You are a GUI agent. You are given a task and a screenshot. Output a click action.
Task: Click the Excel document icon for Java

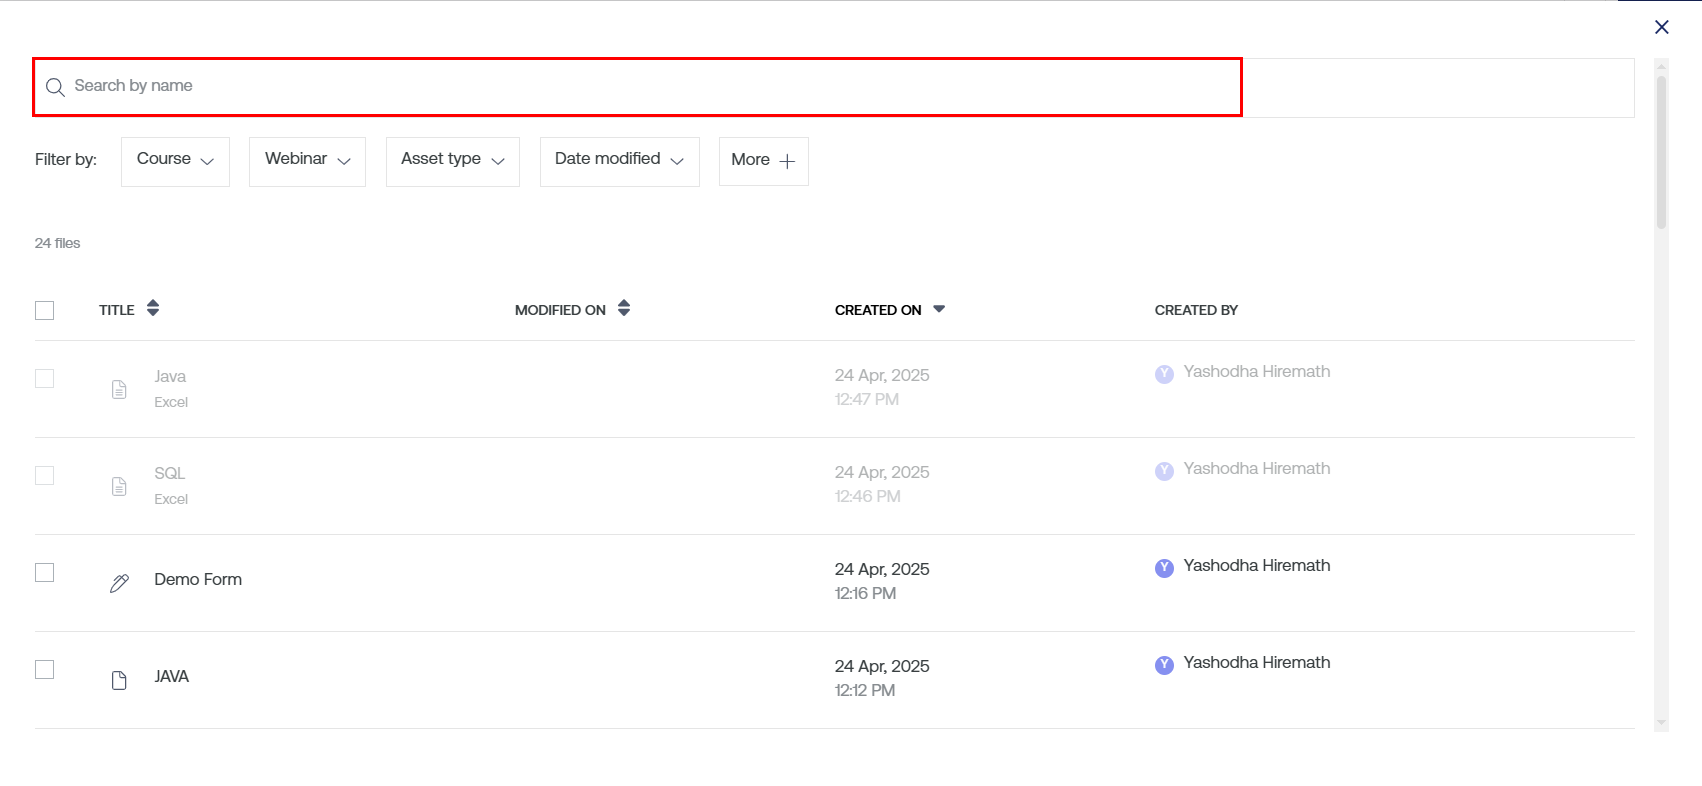click(119, 389)
